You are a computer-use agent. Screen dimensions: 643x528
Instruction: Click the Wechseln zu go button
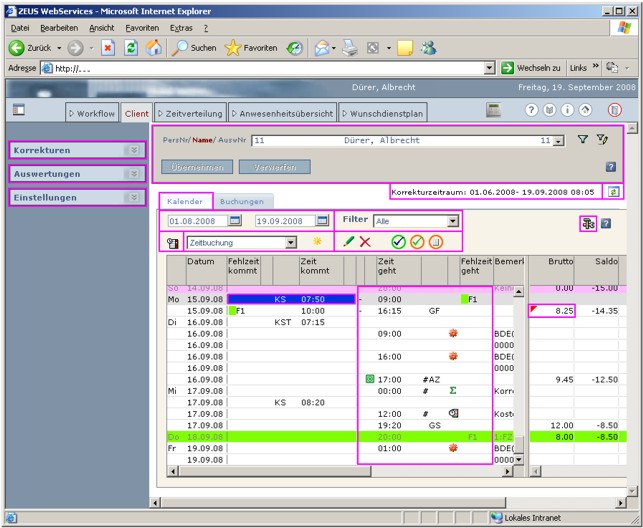[531, 68]
